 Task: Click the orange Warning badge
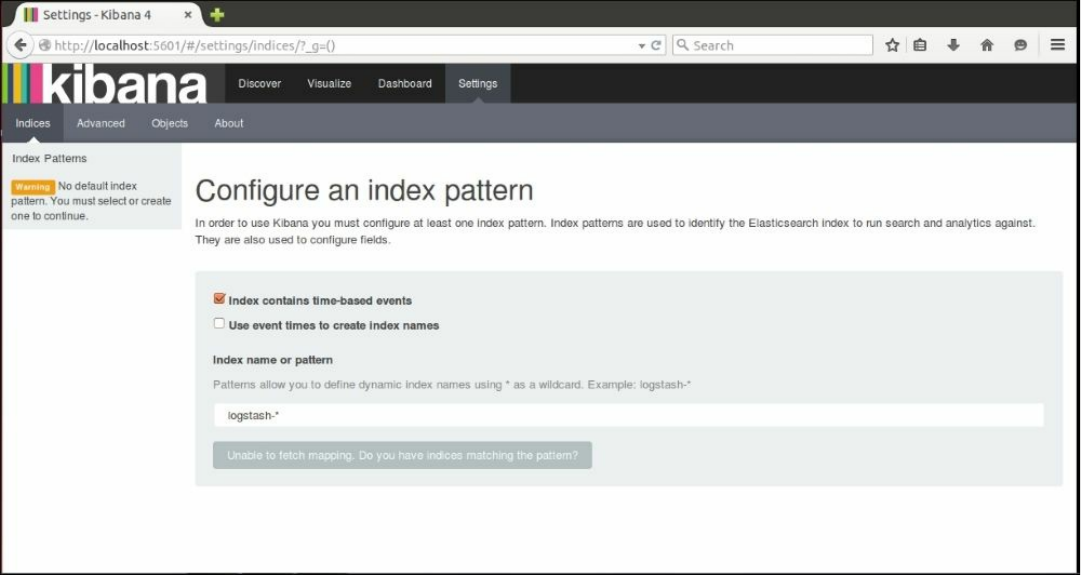click(32, 186)
